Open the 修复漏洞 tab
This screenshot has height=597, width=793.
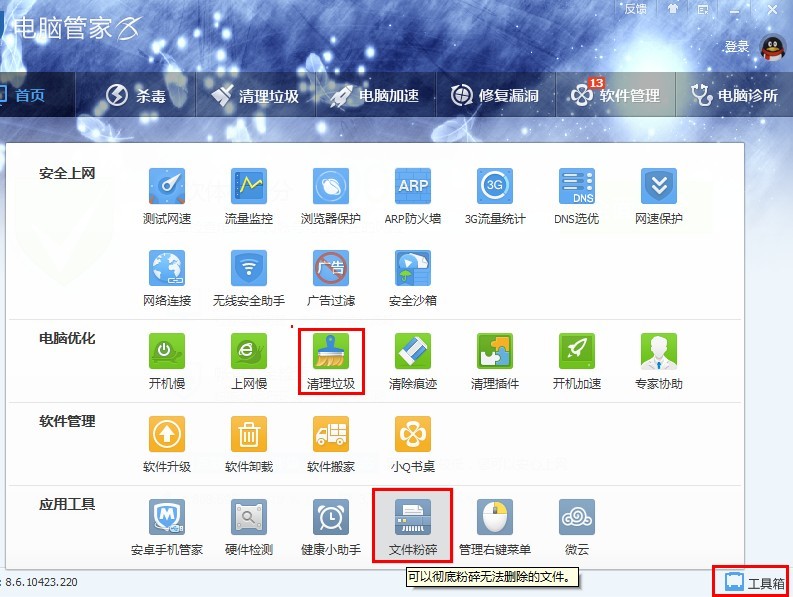(495, 95)
